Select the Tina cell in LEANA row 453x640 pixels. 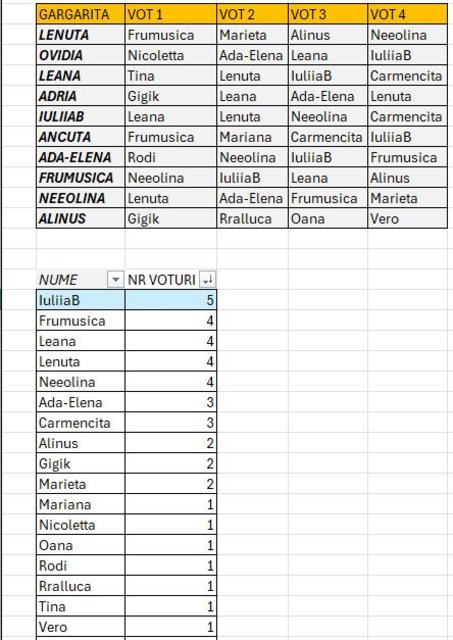171,76
